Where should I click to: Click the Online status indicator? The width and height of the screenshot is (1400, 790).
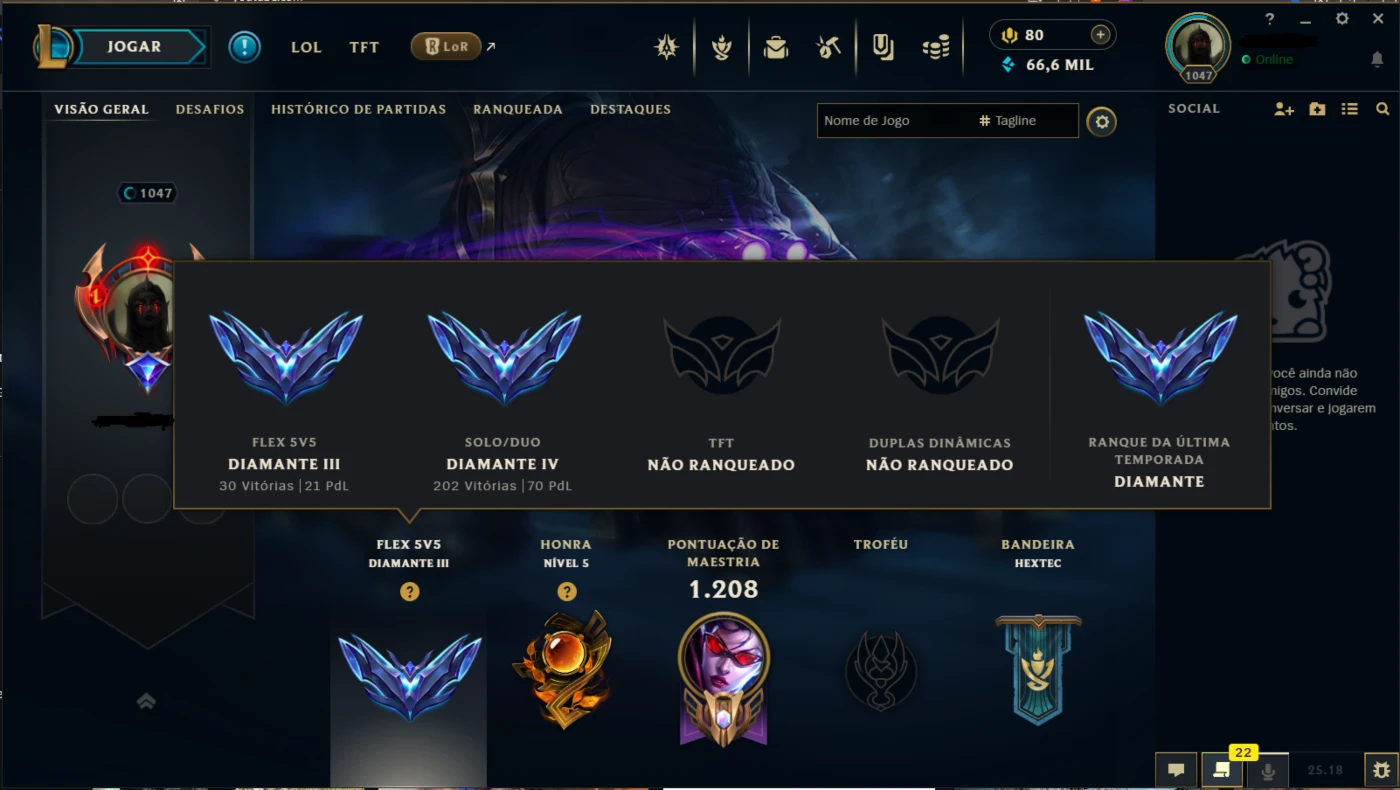(1267, 60)
